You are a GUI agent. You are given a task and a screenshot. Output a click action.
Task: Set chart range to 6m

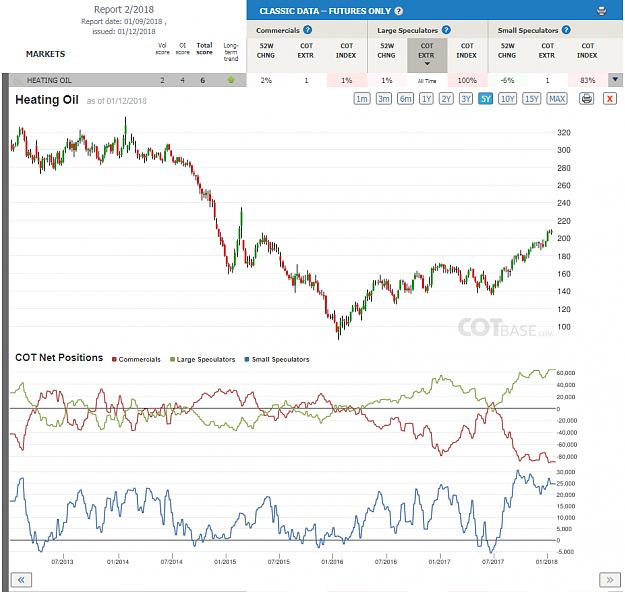405,98
